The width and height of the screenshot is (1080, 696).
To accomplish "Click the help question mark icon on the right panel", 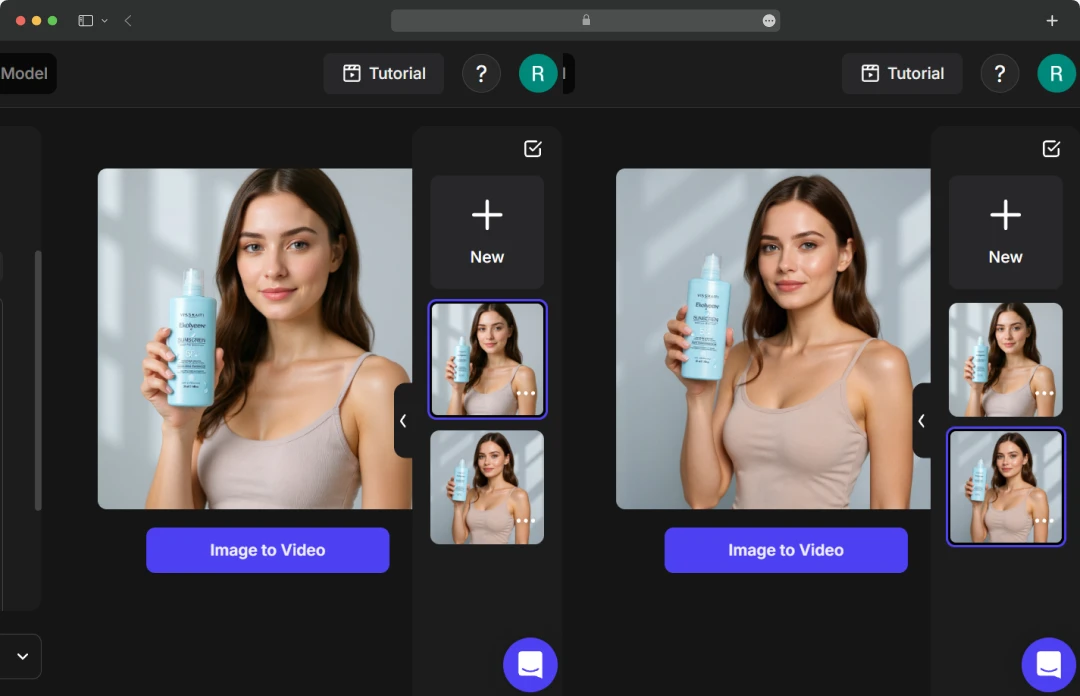I will coord(999,73).
